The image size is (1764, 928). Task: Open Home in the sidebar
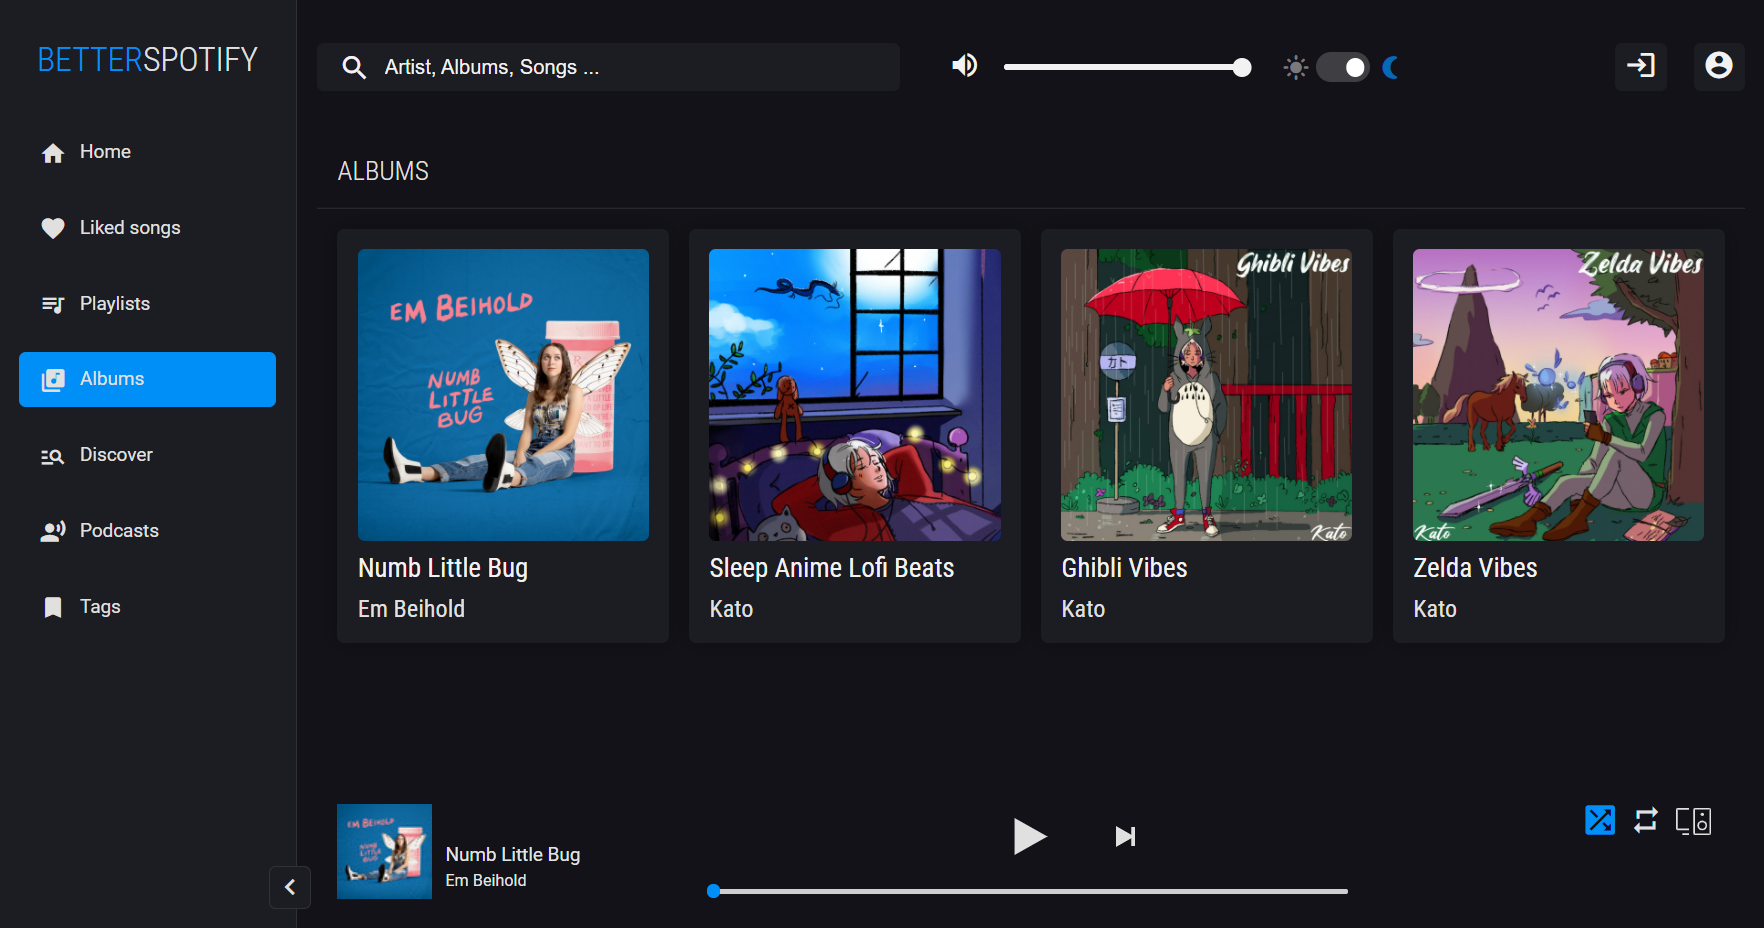click(147, 152)
